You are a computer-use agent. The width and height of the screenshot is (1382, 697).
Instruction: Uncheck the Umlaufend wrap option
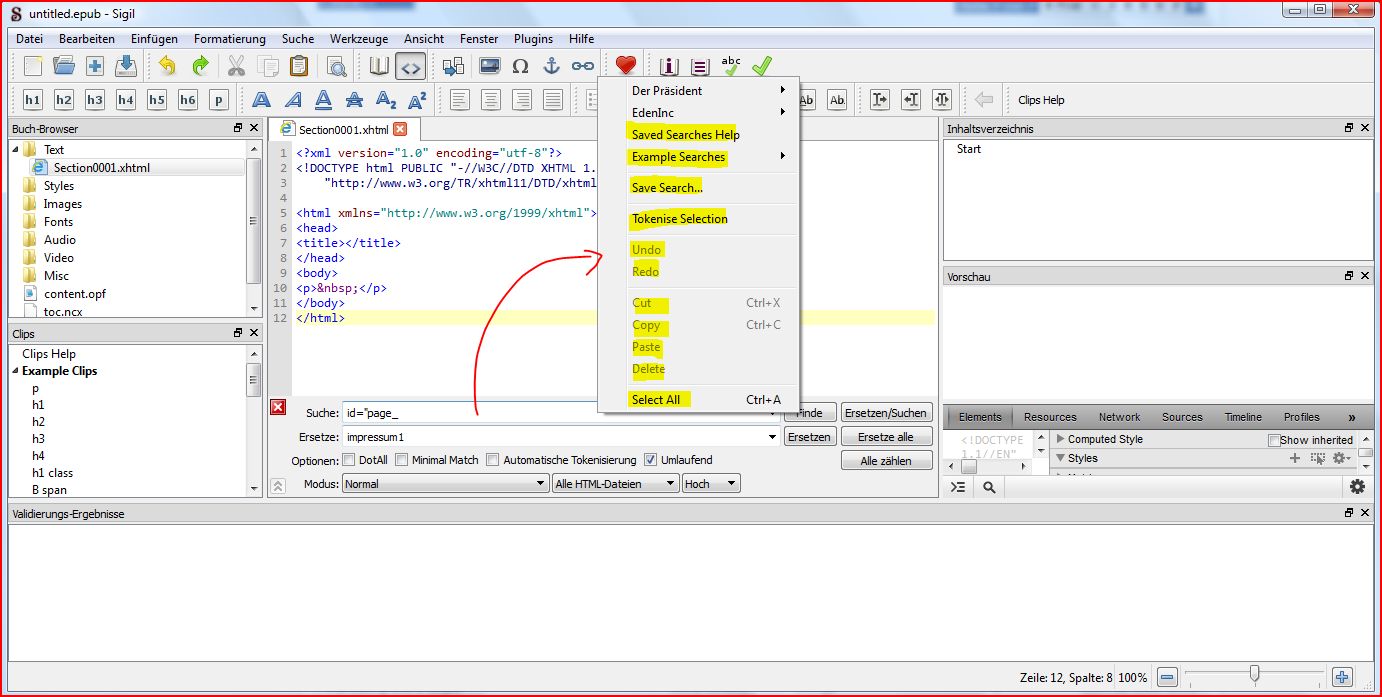[x=651, y=460]
